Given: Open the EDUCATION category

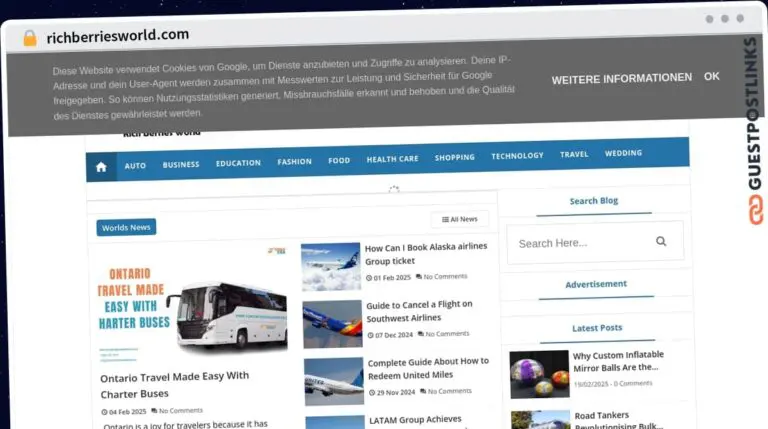Looking at the screenshot, I should (239, 163).
